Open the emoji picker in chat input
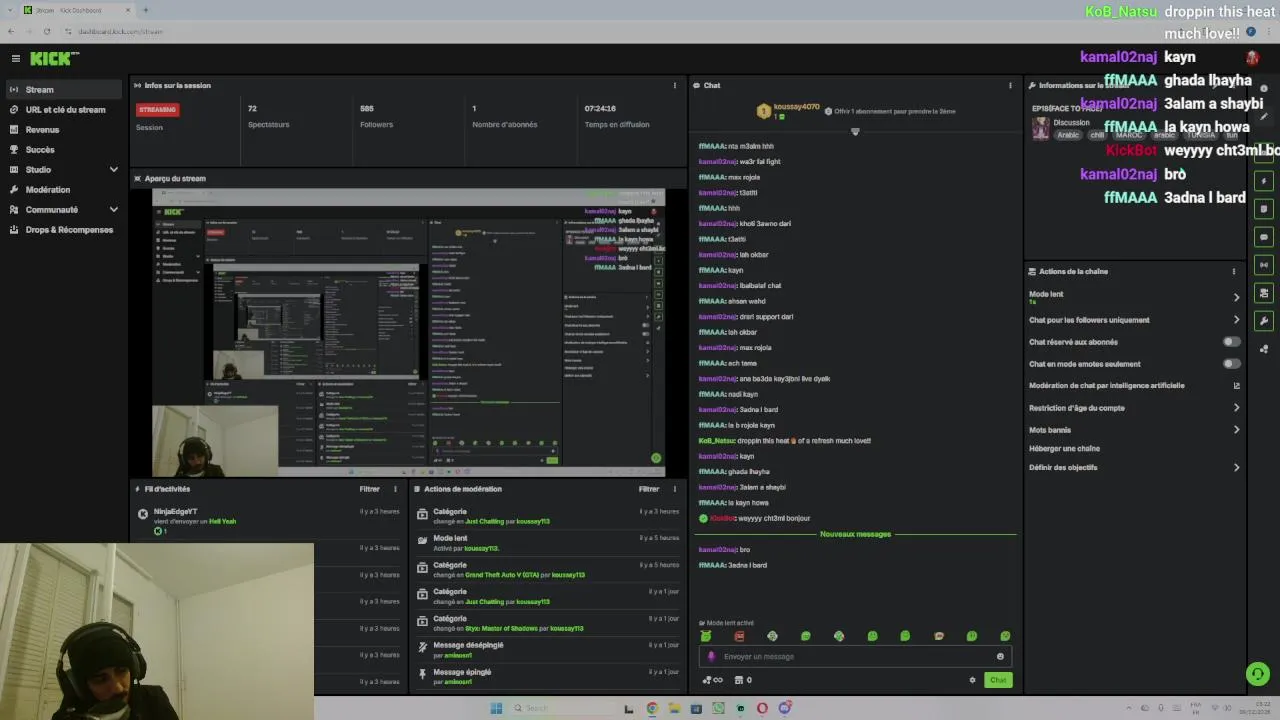Image resolution: width=1280 pixels, height=720 pixels. (x=1000, y=656)
